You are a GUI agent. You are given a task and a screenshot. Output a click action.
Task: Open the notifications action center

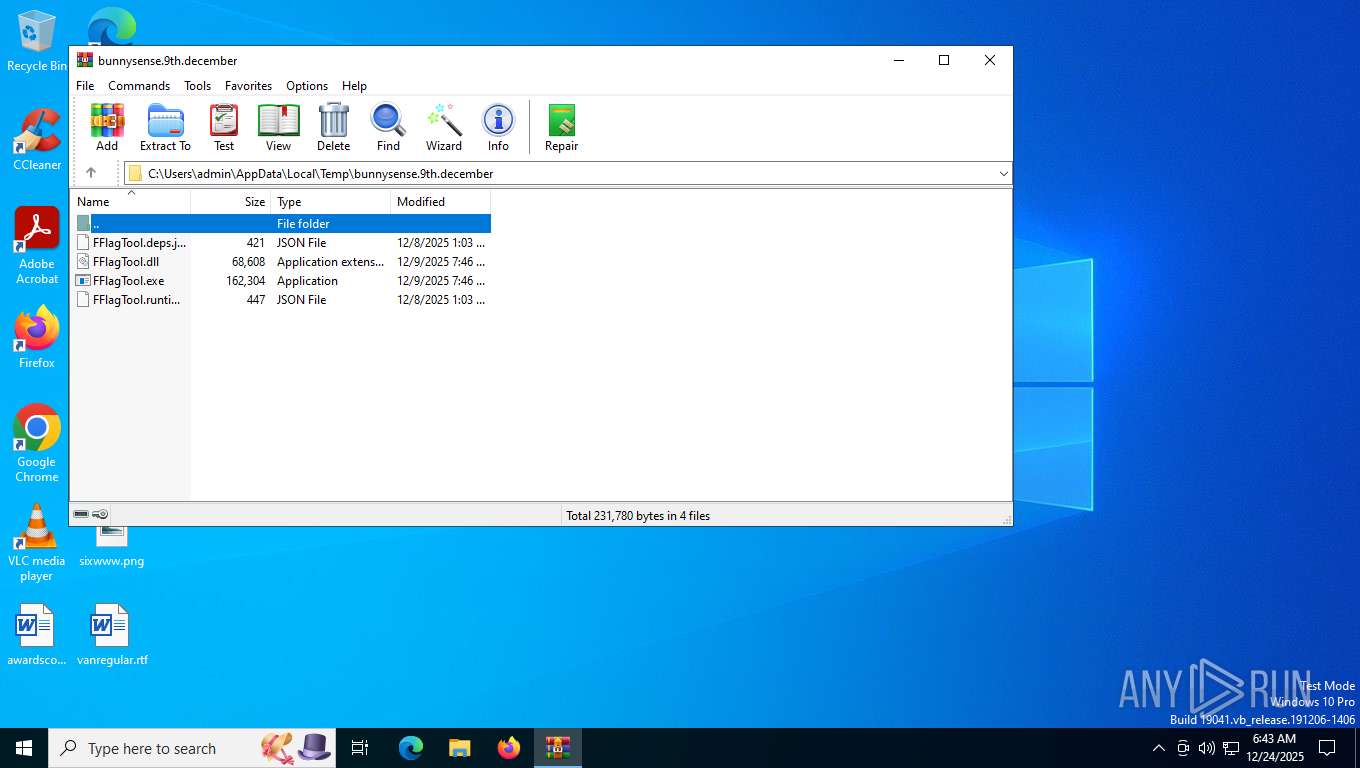point(1327,748)
